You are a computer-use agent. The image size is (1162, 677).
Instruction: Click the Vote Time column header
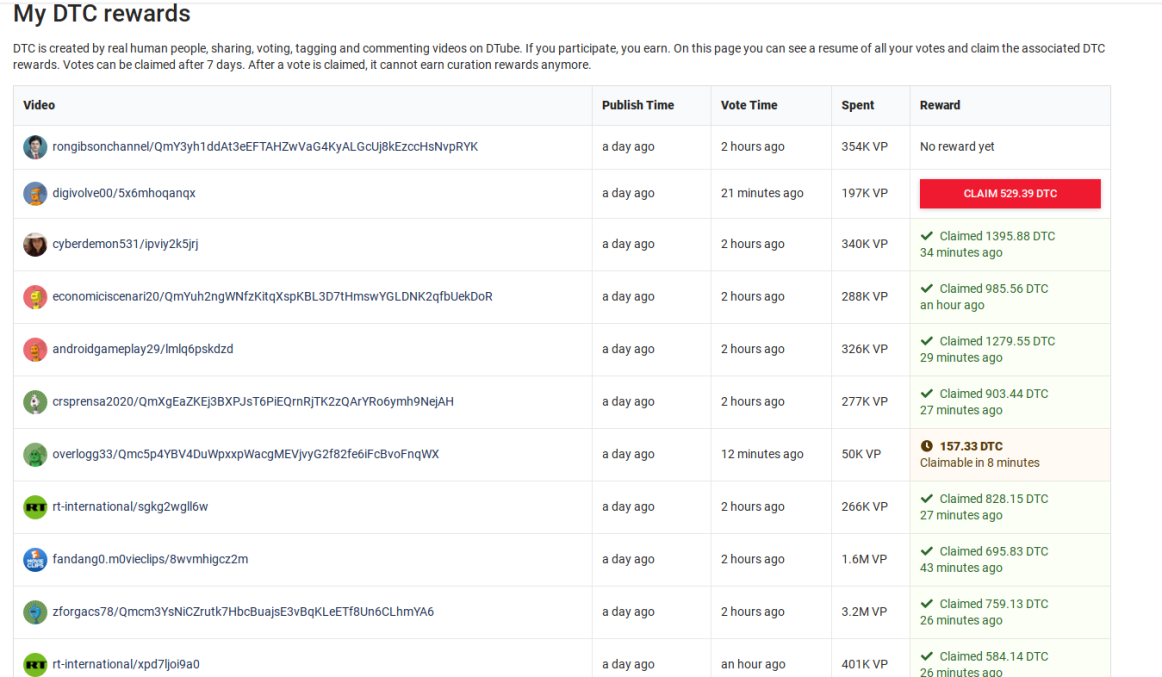tap(749, 105)
